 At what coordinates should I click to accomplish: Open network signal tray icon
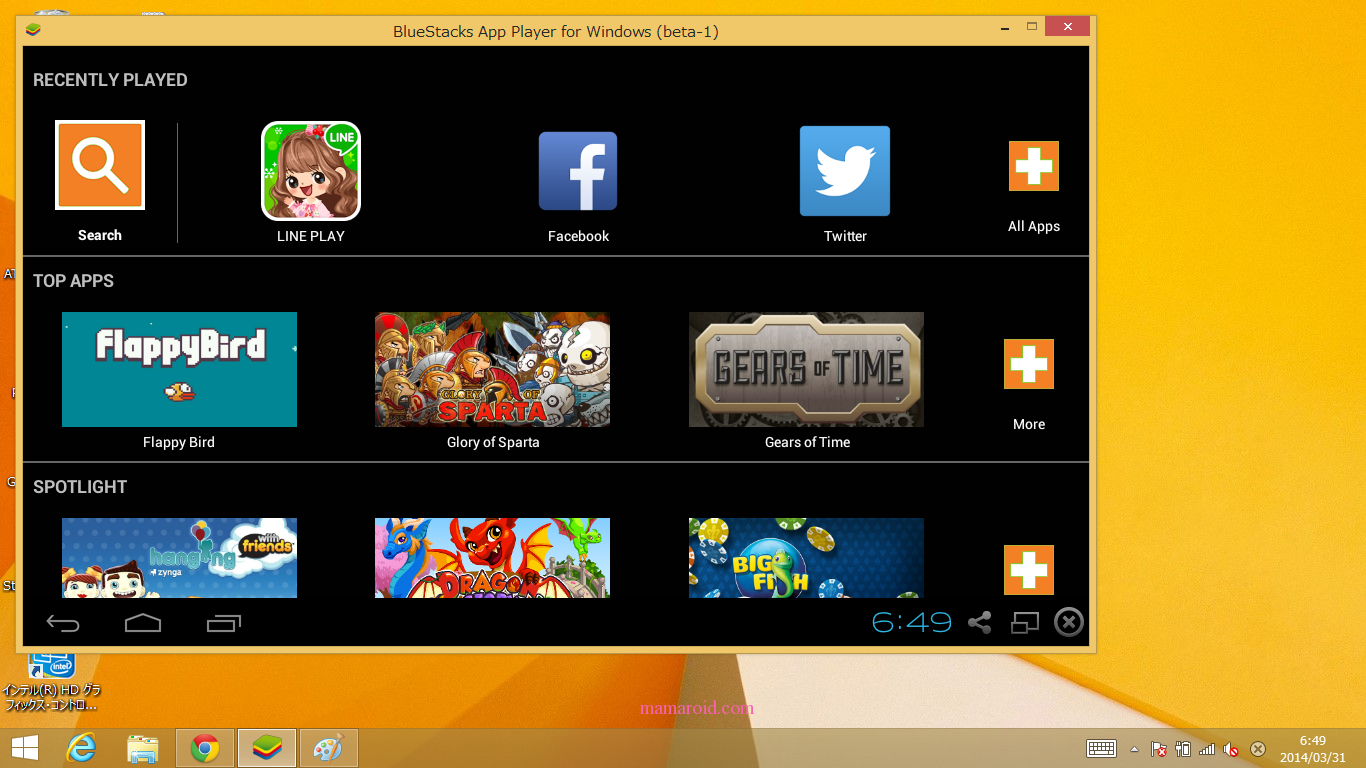click(x=1208, y=748)
